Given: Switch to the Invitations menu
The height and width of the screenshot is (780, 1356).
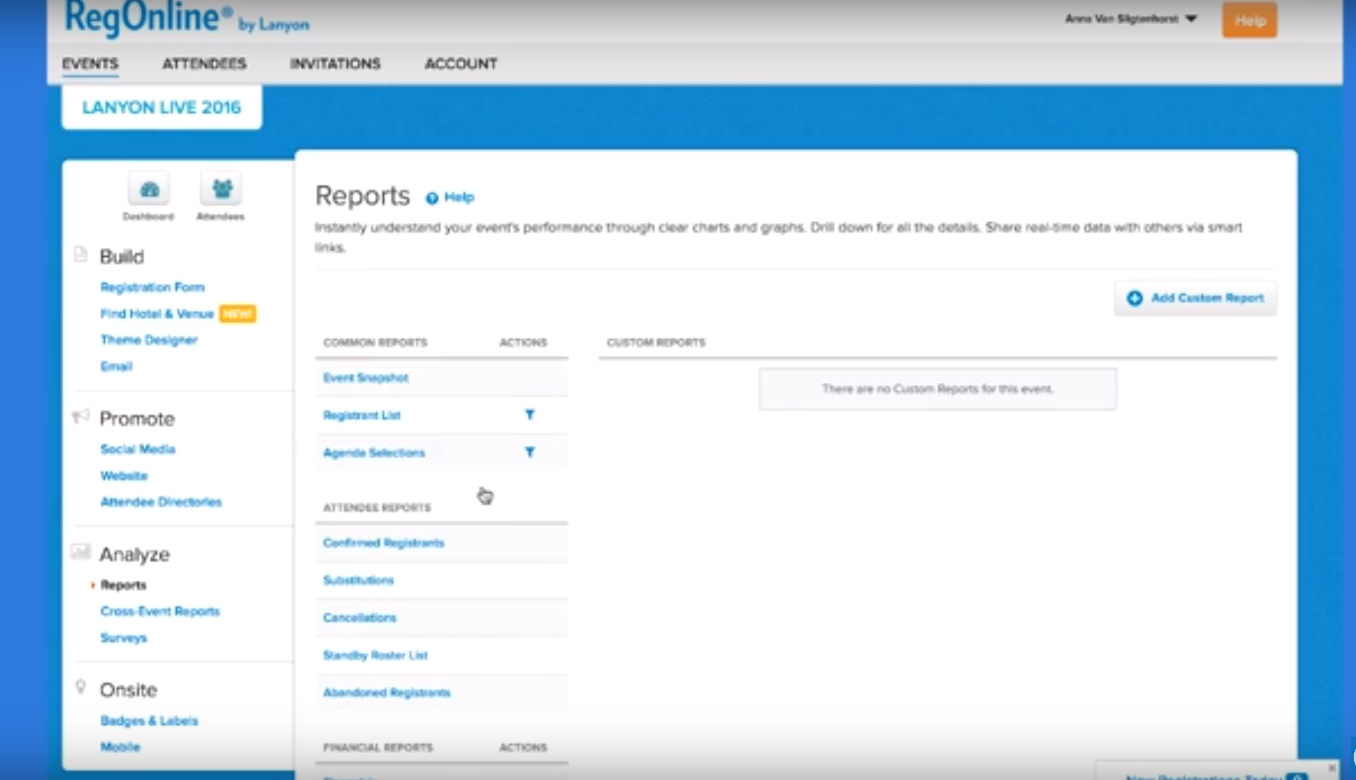Looking at the screenshot, I should tap(335, 64).
